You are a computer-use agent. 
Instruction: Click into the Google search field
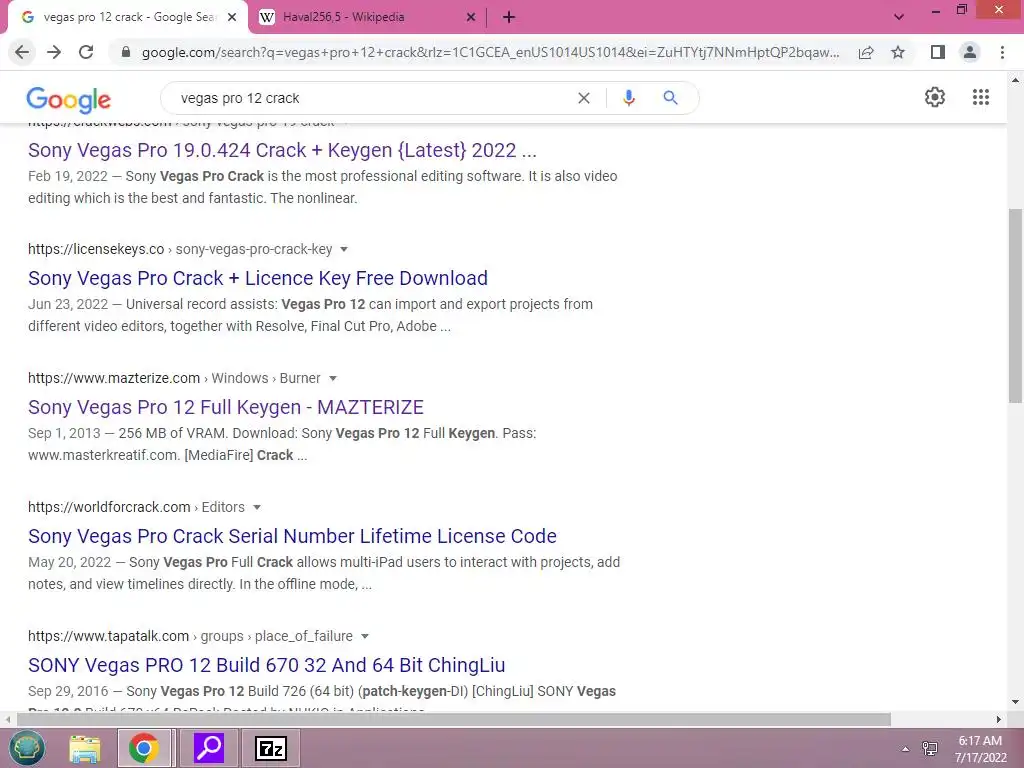(372, 98)
